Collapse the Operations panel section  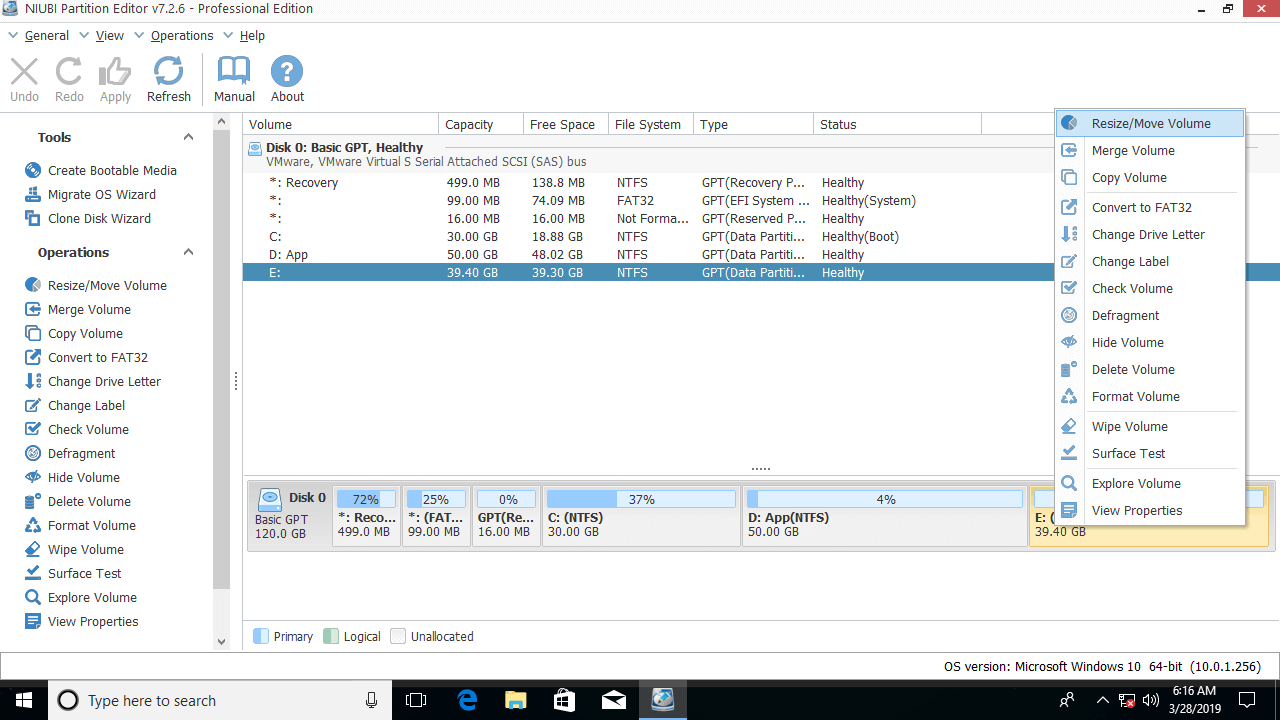pyautogui.click(x=188, y=252)
